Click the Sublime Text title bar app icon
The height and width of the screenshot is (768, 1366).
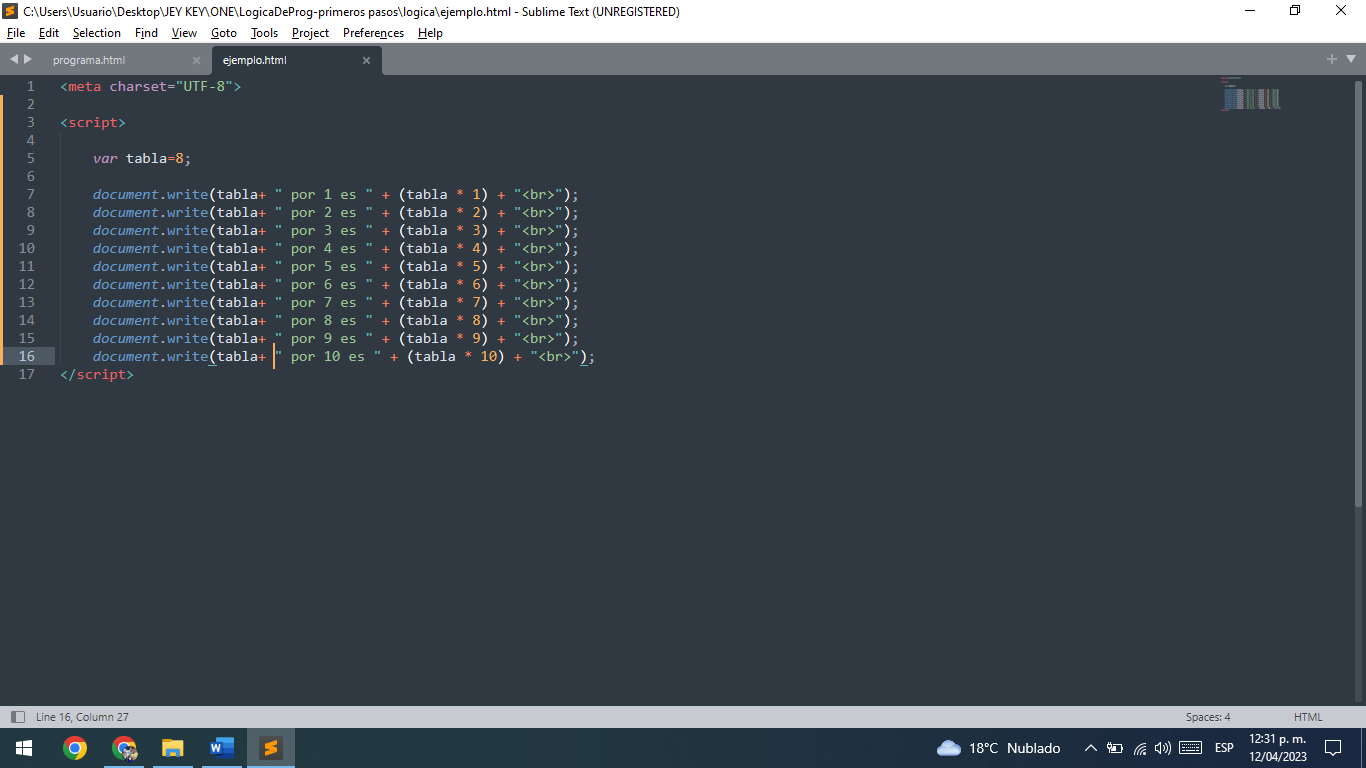pyautogui.click(x=11, y=11)
